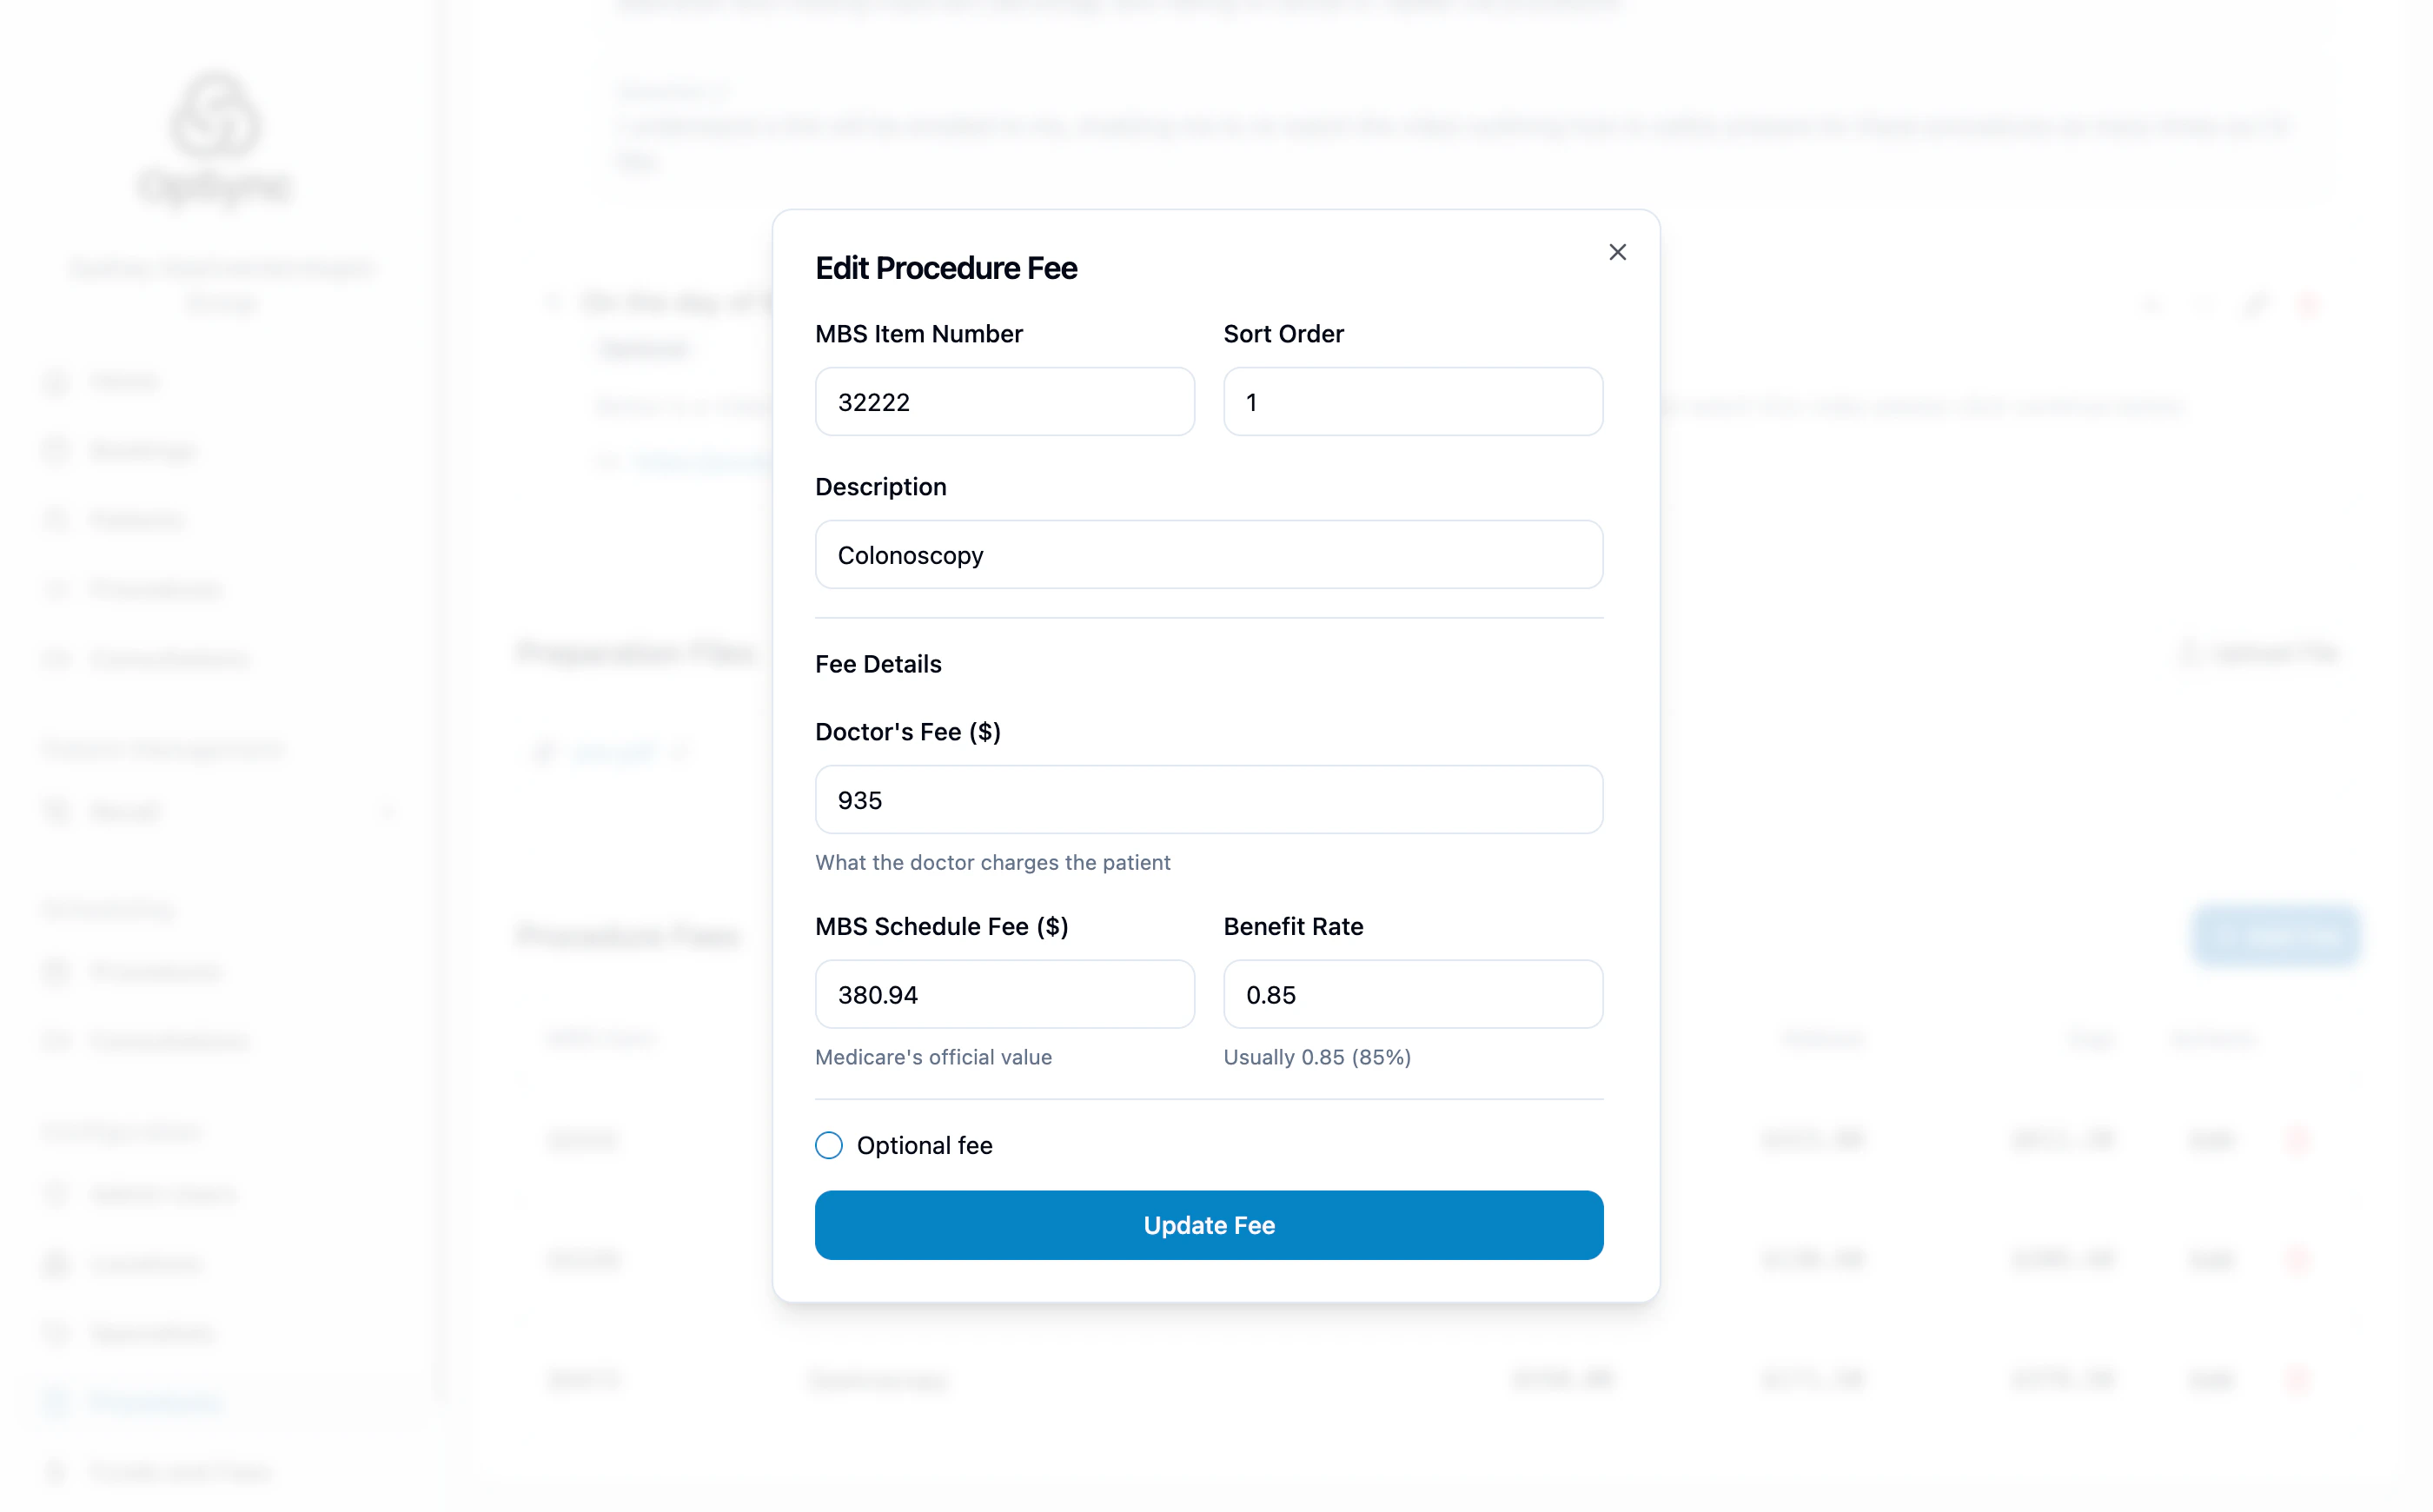Click the red delete icon in the top-right toolbar
2433x1512 pixels.
(x=2309, y=305)
